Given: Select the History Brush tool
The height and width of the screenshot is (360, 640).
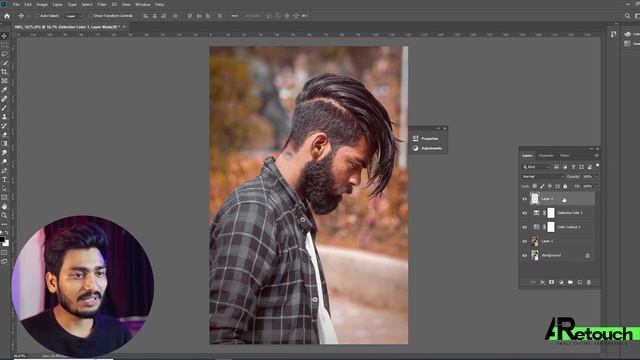Looking at the screenshot, I should click(4, 126).
